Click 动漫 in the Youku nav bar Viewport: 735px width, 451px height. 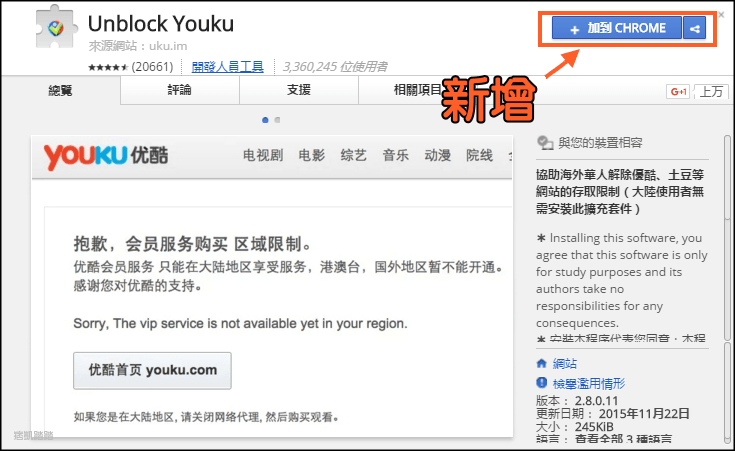437,155
